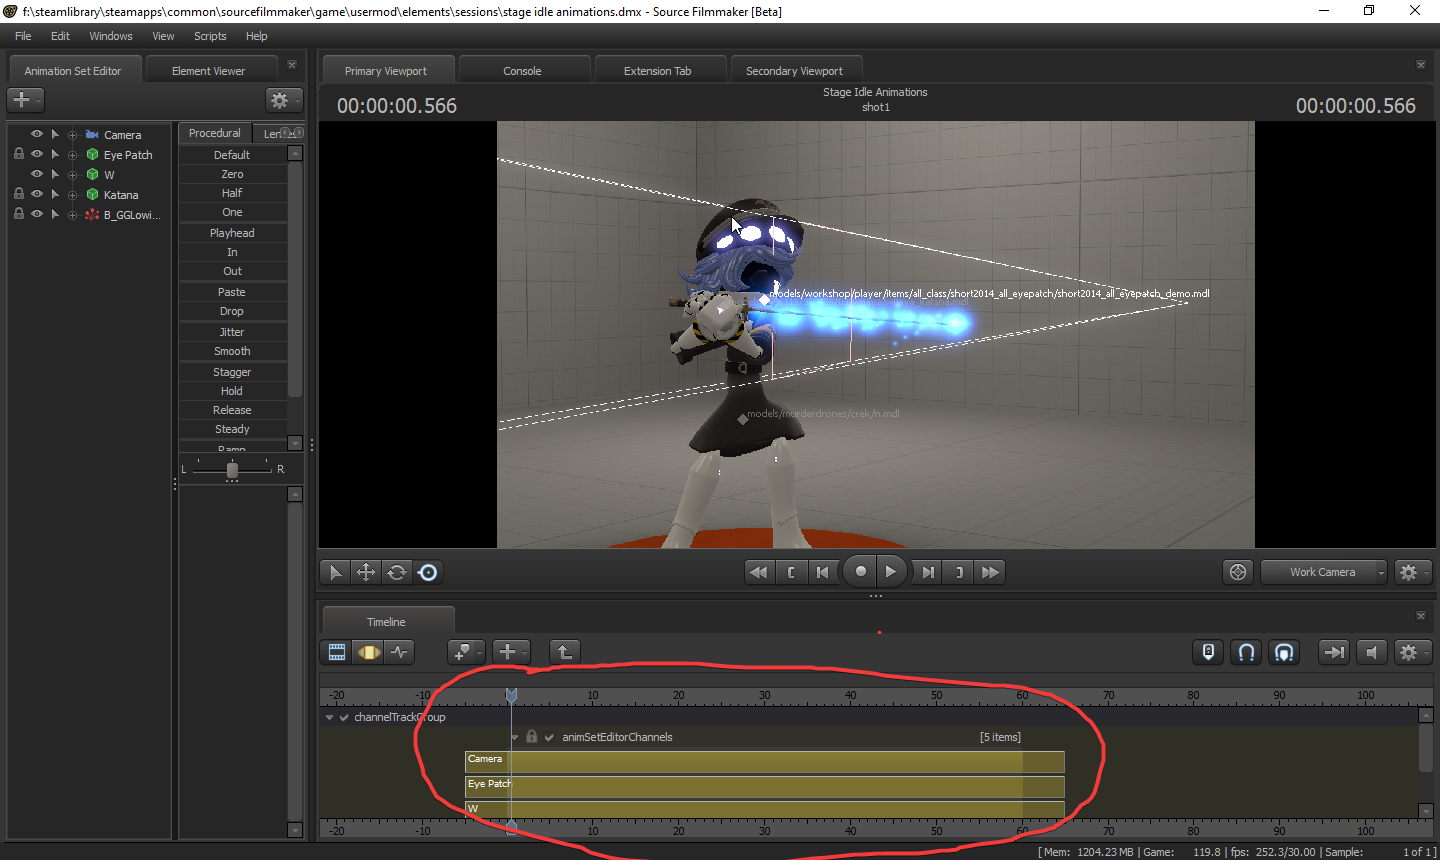Apply the Smooth procedural preset
The image size is (1440, 860).
point(232,351)
